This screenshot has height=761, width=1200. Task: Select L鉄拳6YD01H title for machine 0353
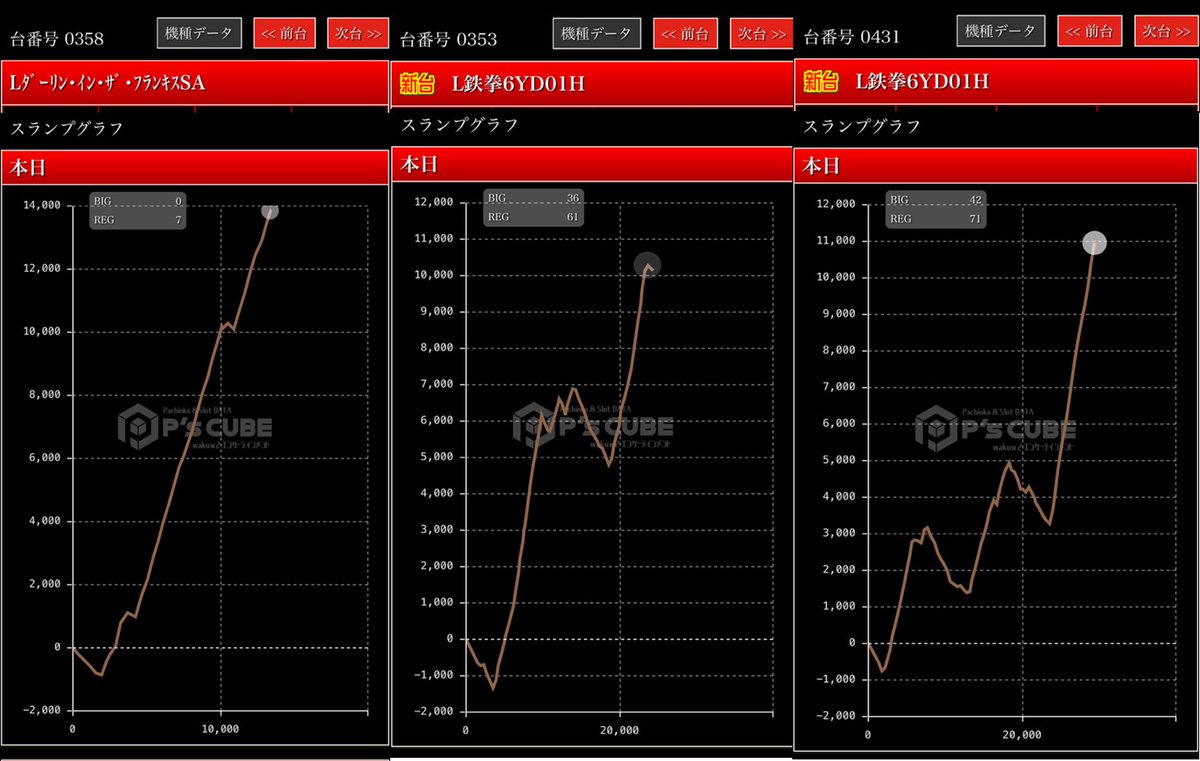click(518, 84)
